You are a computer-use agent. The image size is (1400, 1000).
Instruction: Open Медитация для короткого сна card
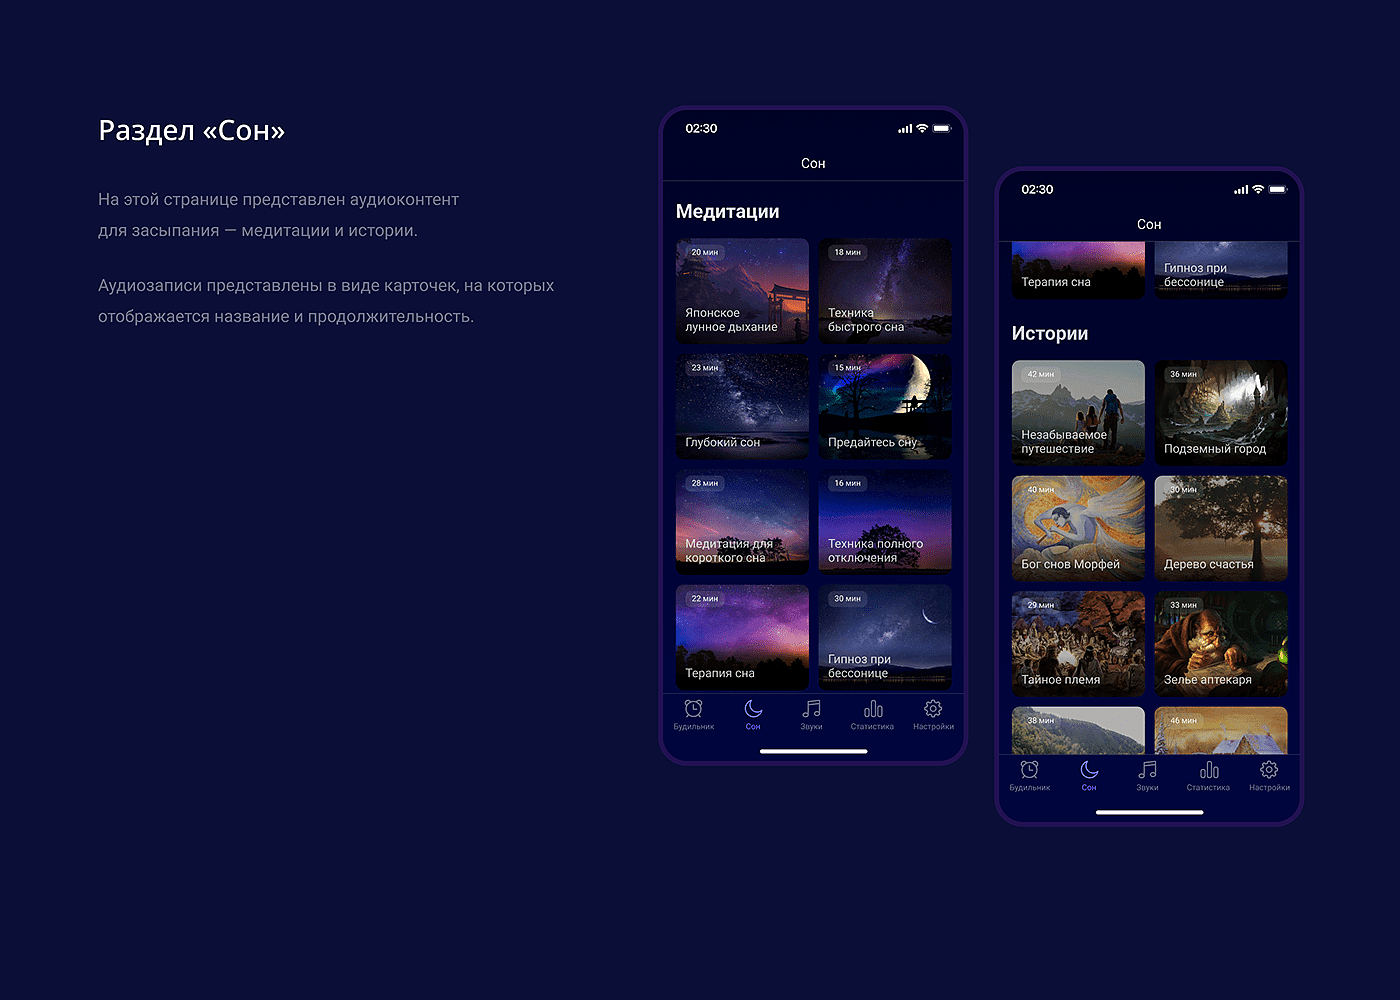[x=742, y=522]
